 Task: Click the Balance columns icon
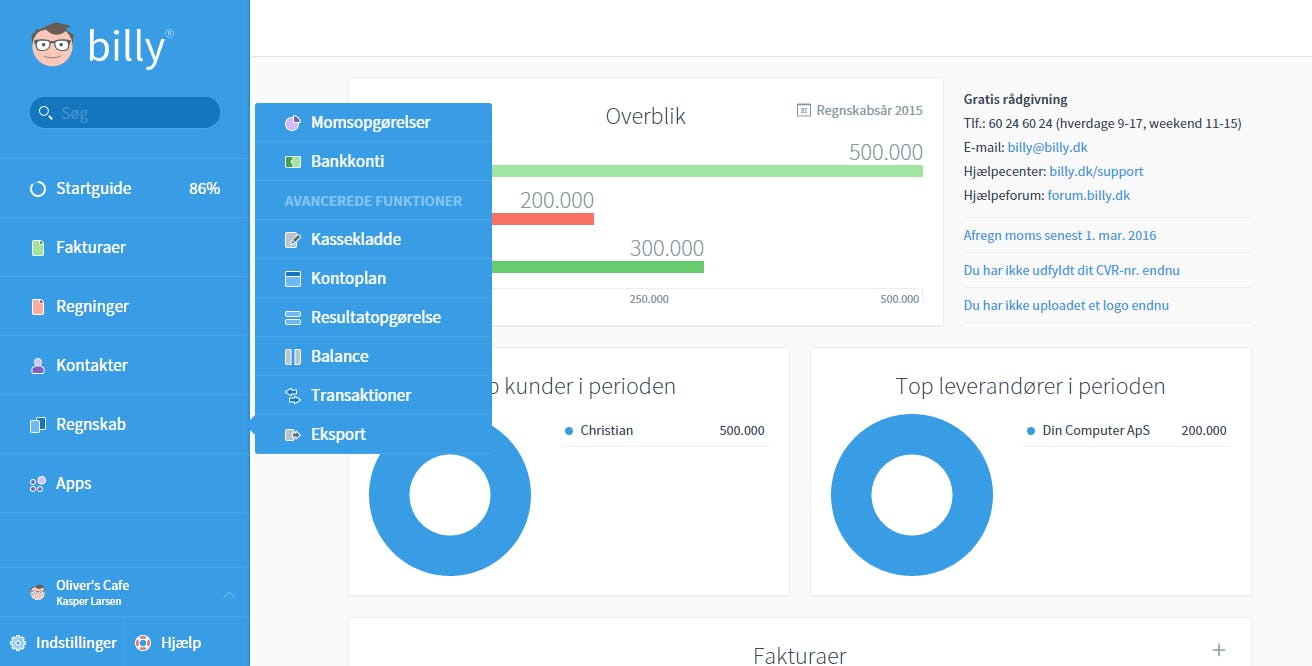293,357
